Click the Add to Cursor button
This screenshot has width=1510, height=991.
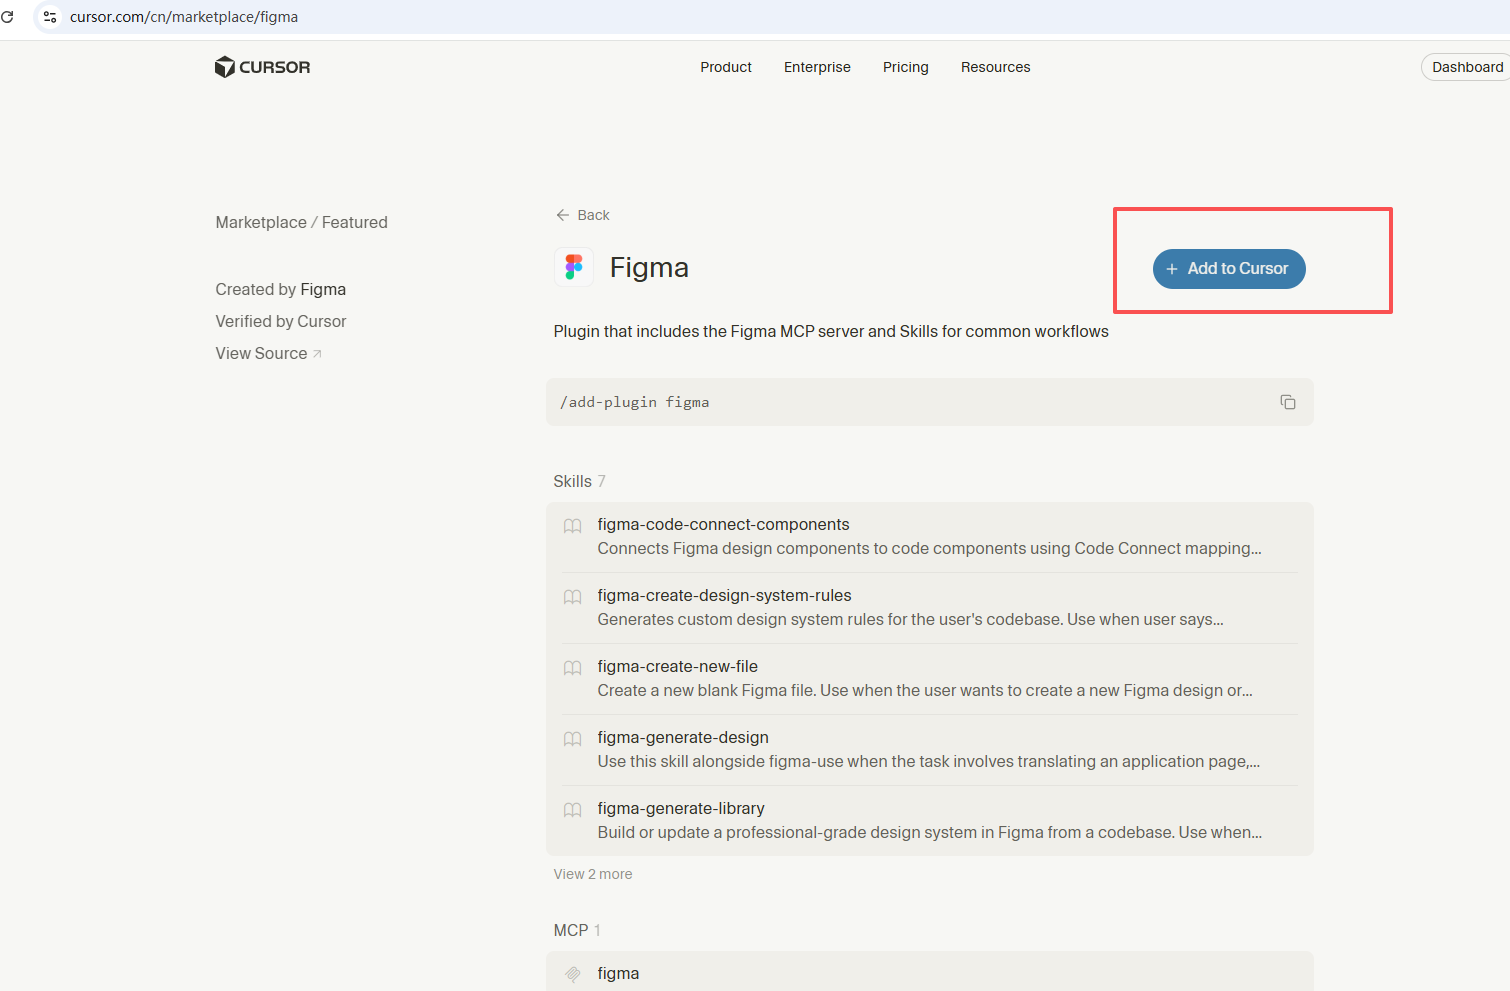click(x=1229, y=269)
